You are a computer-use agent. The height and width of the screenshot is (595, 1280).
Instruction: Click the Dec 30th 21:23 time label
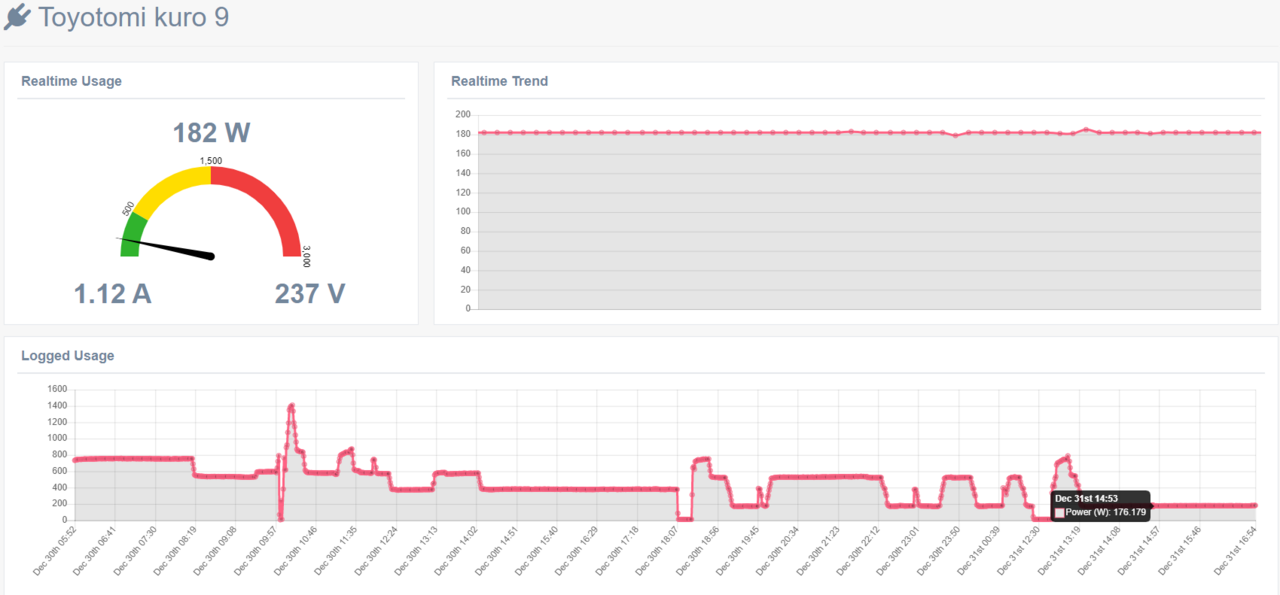(x=816, y=550)
